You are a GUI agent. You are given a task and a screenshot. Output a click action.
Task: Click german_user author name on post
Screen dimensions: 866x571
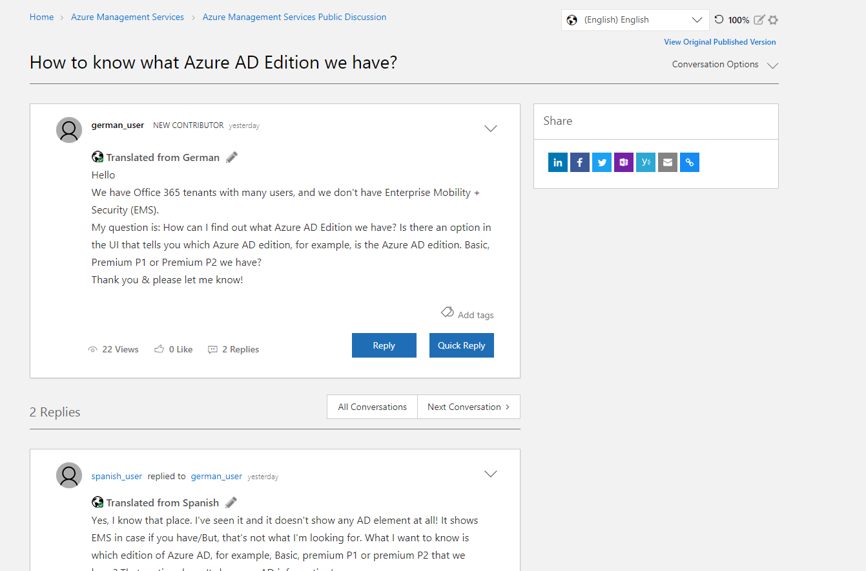[x=118, y=125]
